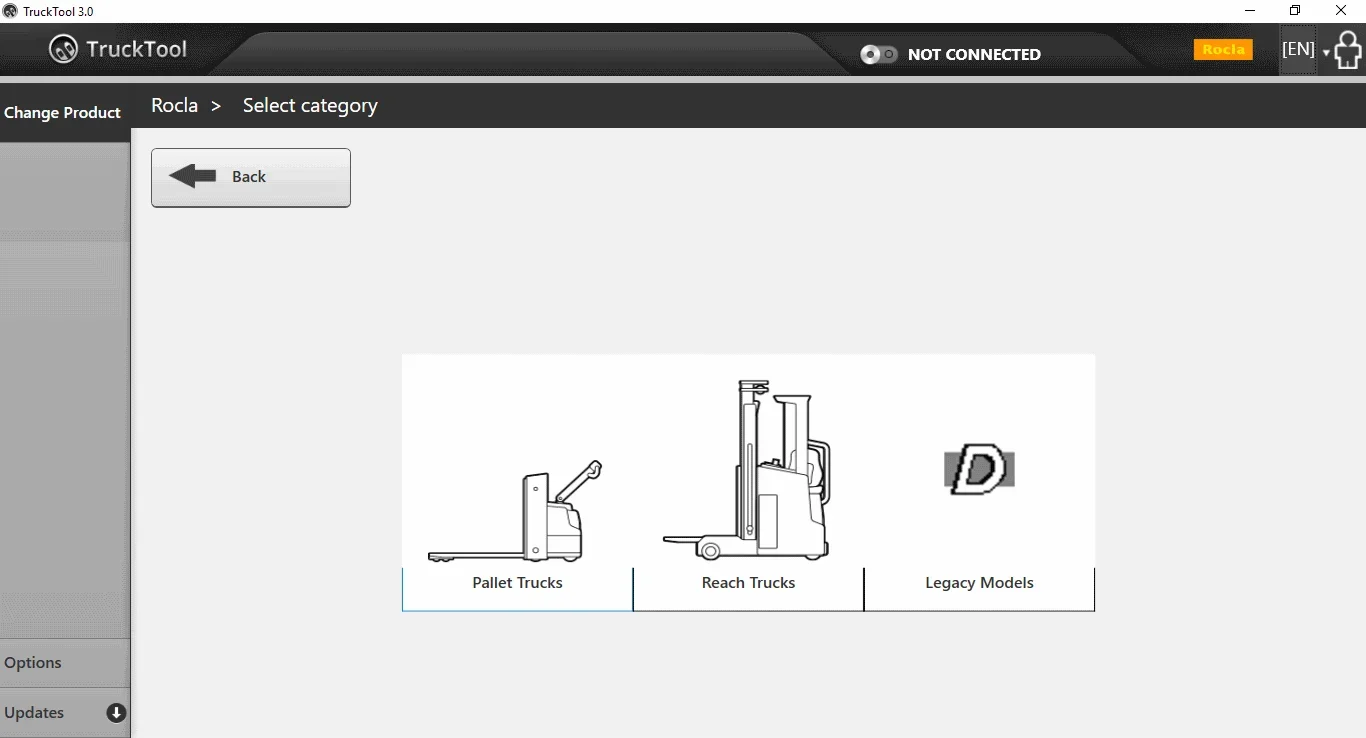Click the orange Rocla brand badge
The image size is (1366, 738).
[1223, 49]
